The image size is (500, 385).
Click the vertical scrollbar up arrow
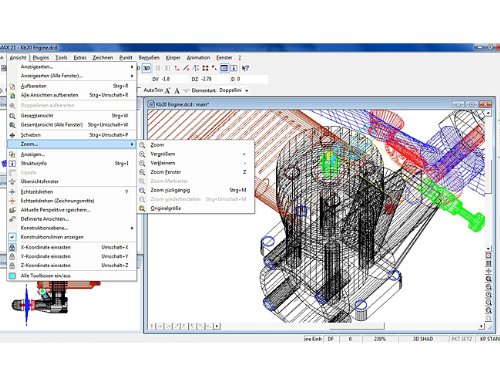pyautogui.click(x=488, y=113)
